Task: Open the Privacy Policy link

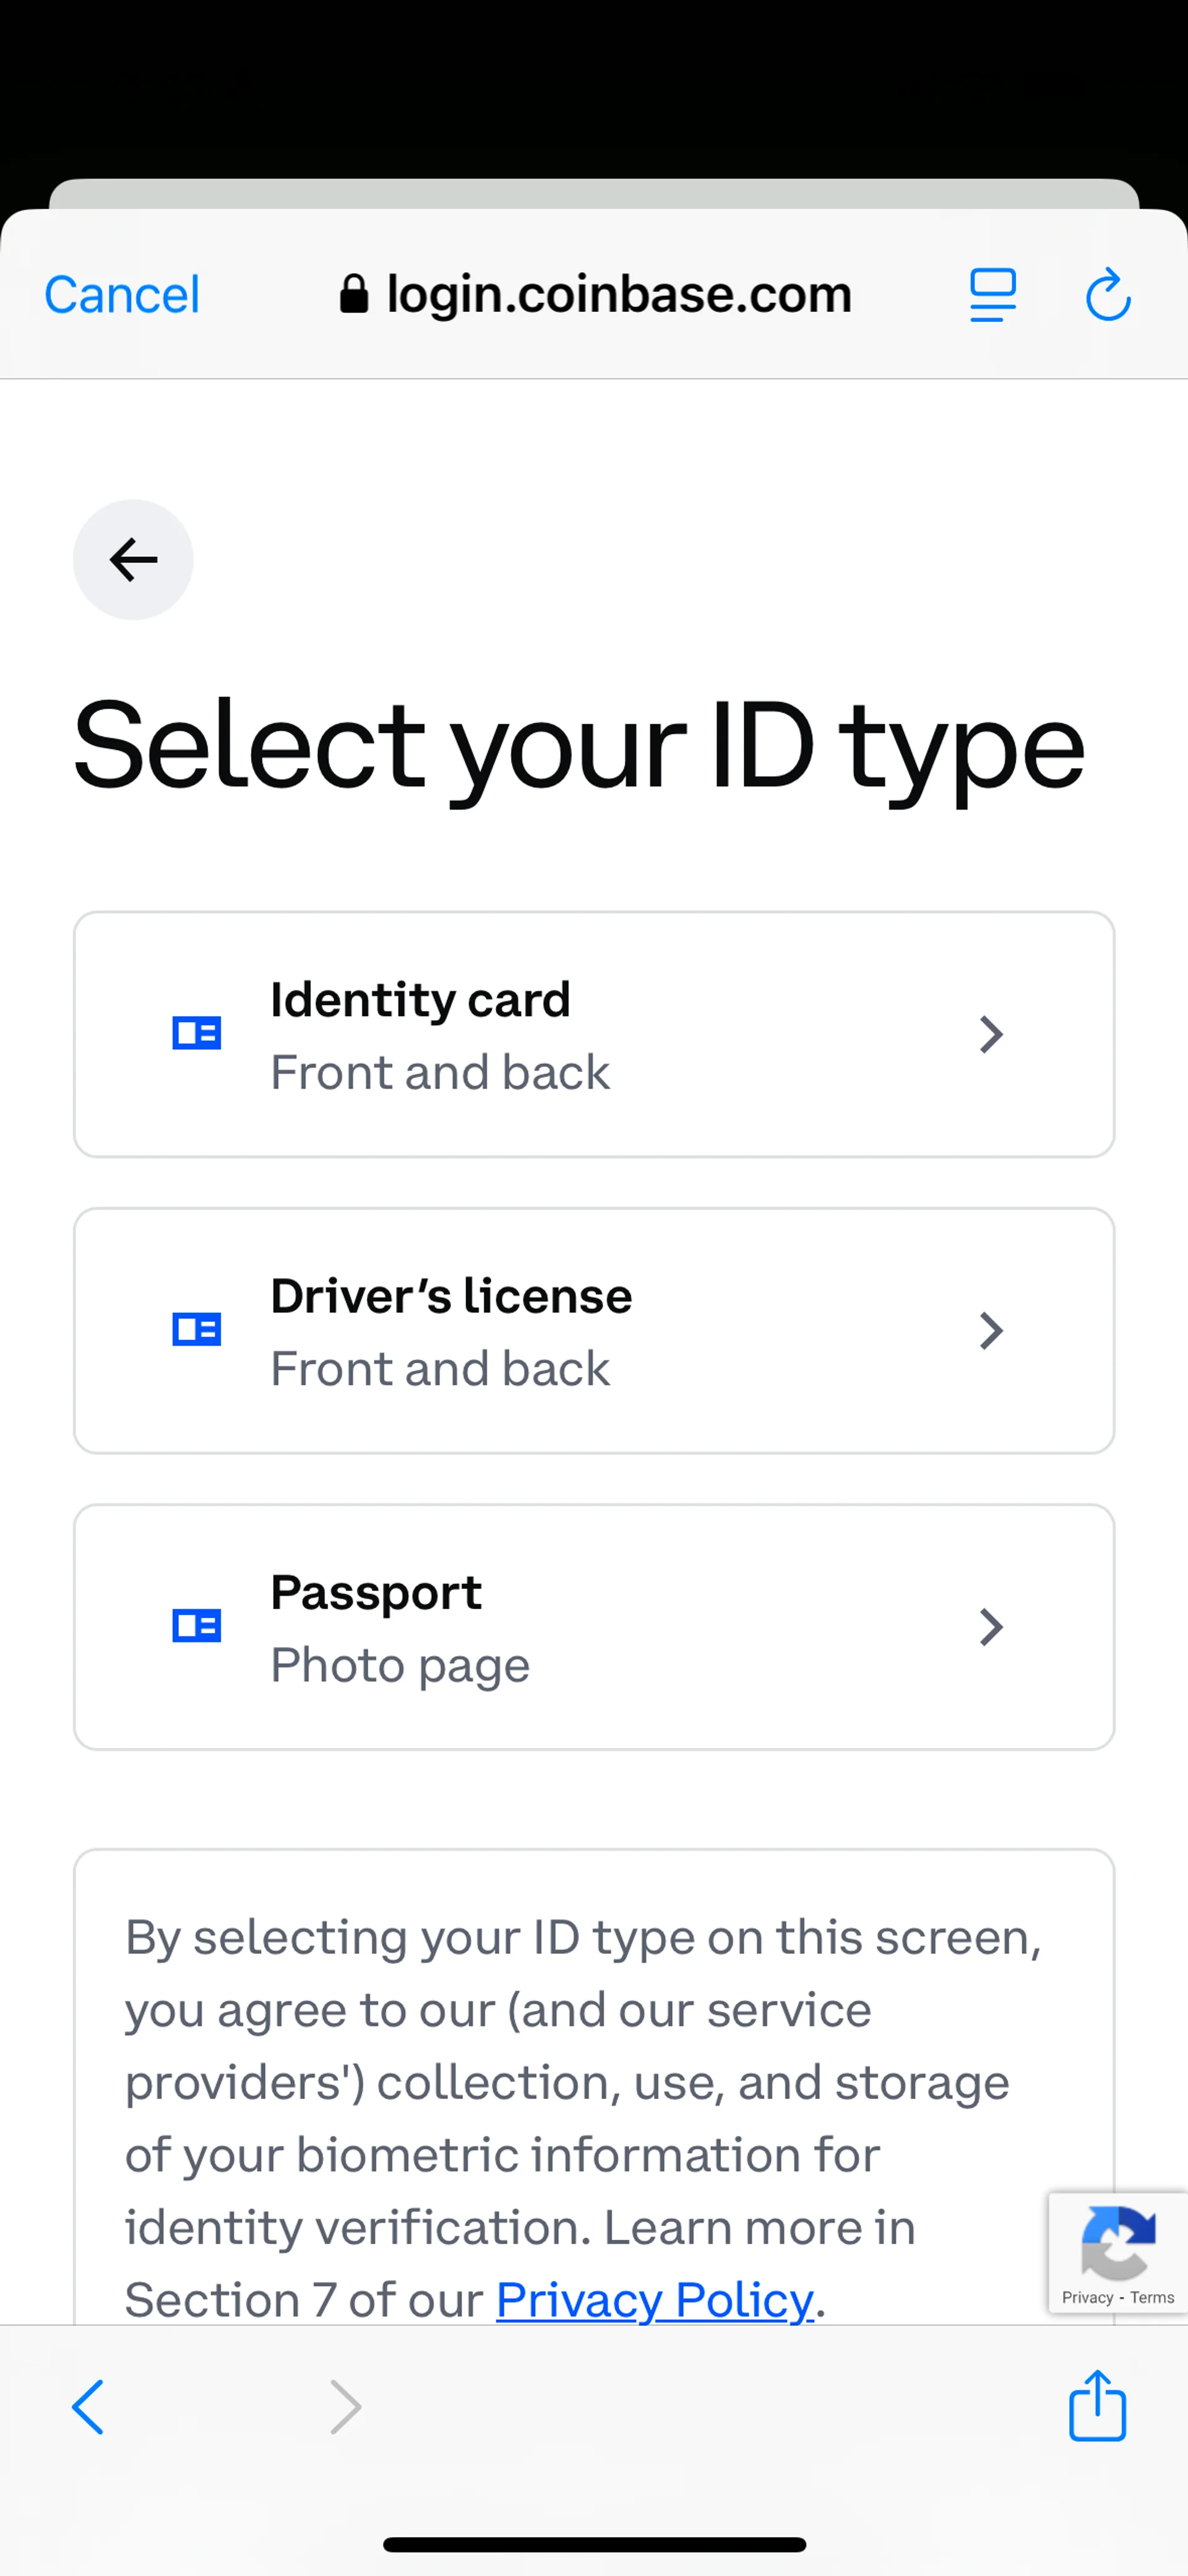Action: point(655,2299)
